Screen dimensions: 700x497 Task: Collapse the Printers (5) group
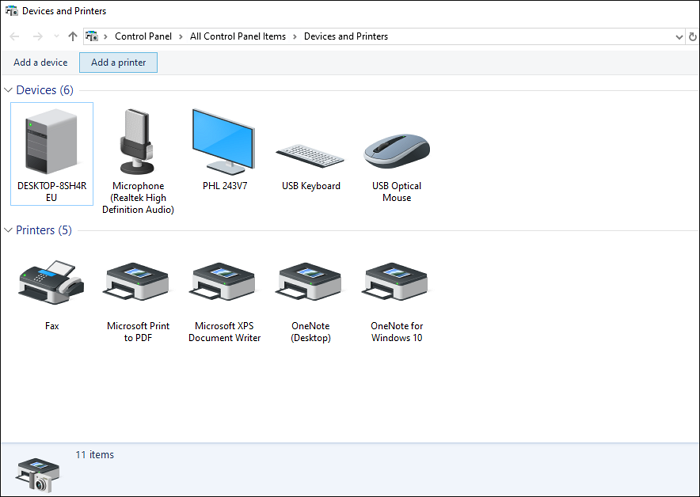coord(9,231)
